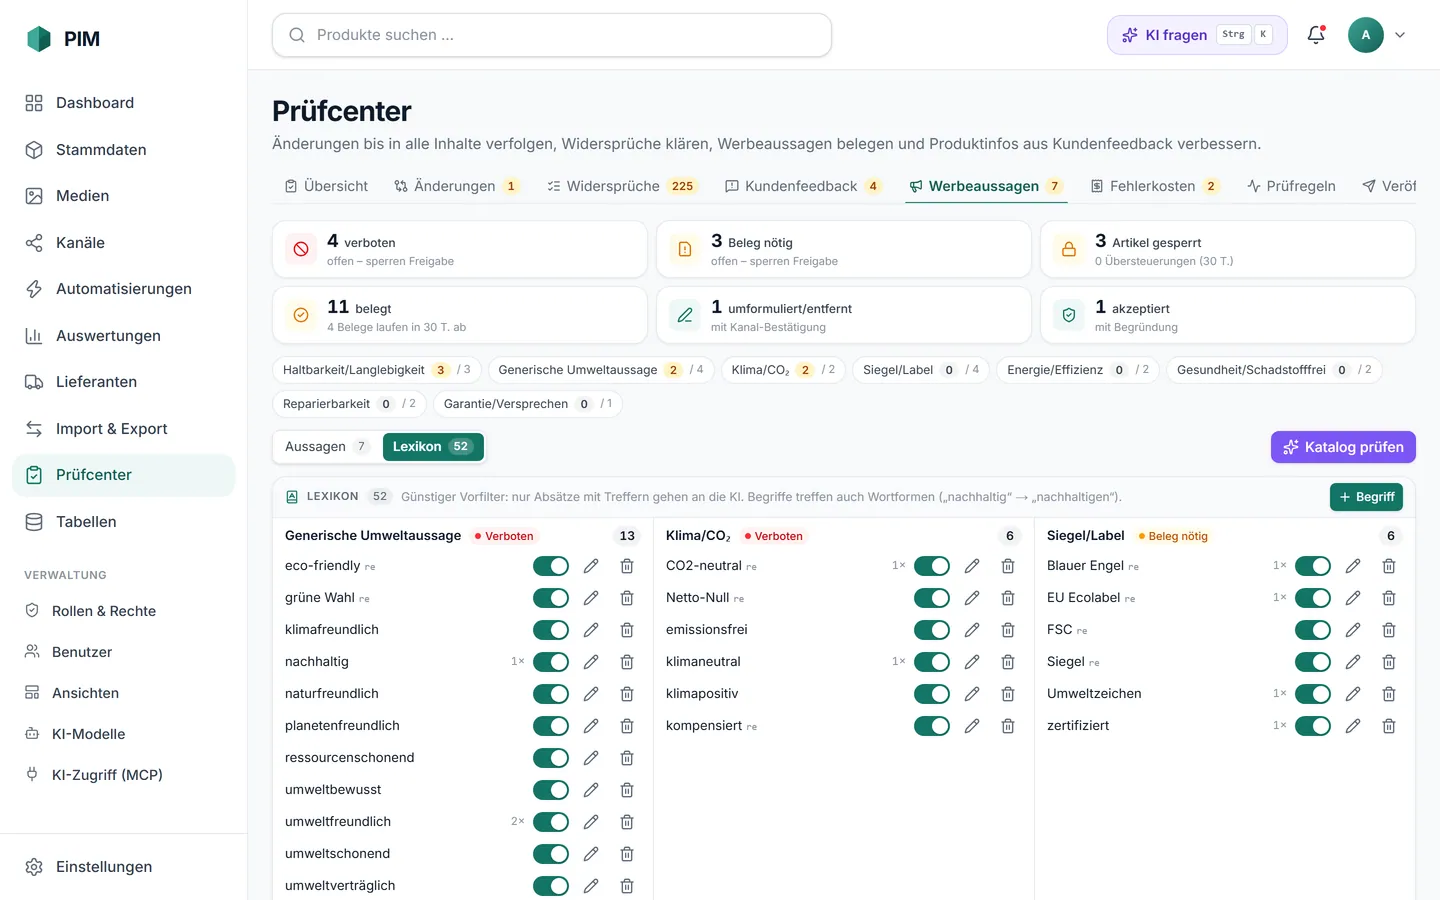Click the PIM logo icon

pyautogui.click(x=39, y=39)
